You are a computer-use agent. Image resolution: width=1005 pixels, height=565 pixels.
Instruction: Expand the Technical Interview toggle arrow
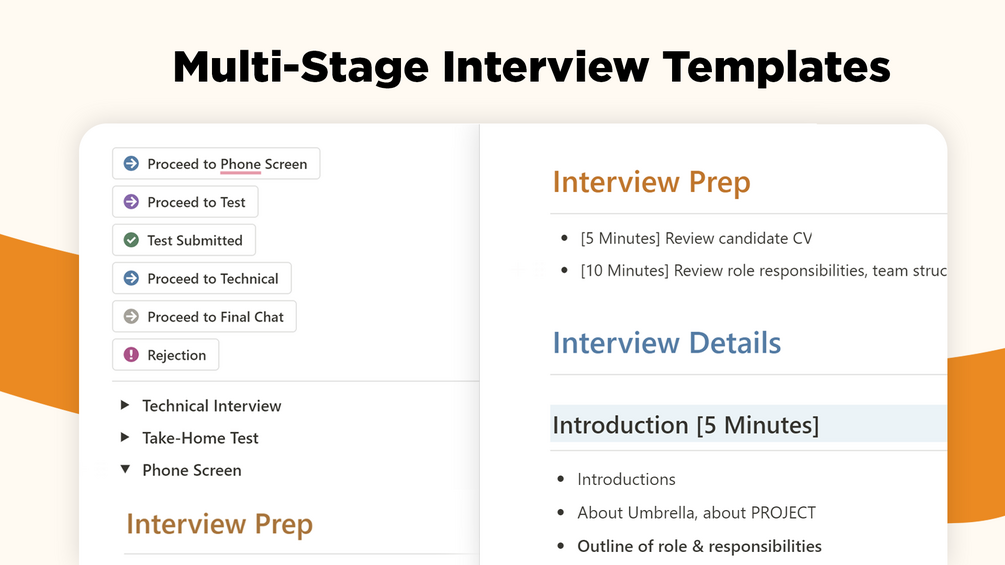click(125, 406)
